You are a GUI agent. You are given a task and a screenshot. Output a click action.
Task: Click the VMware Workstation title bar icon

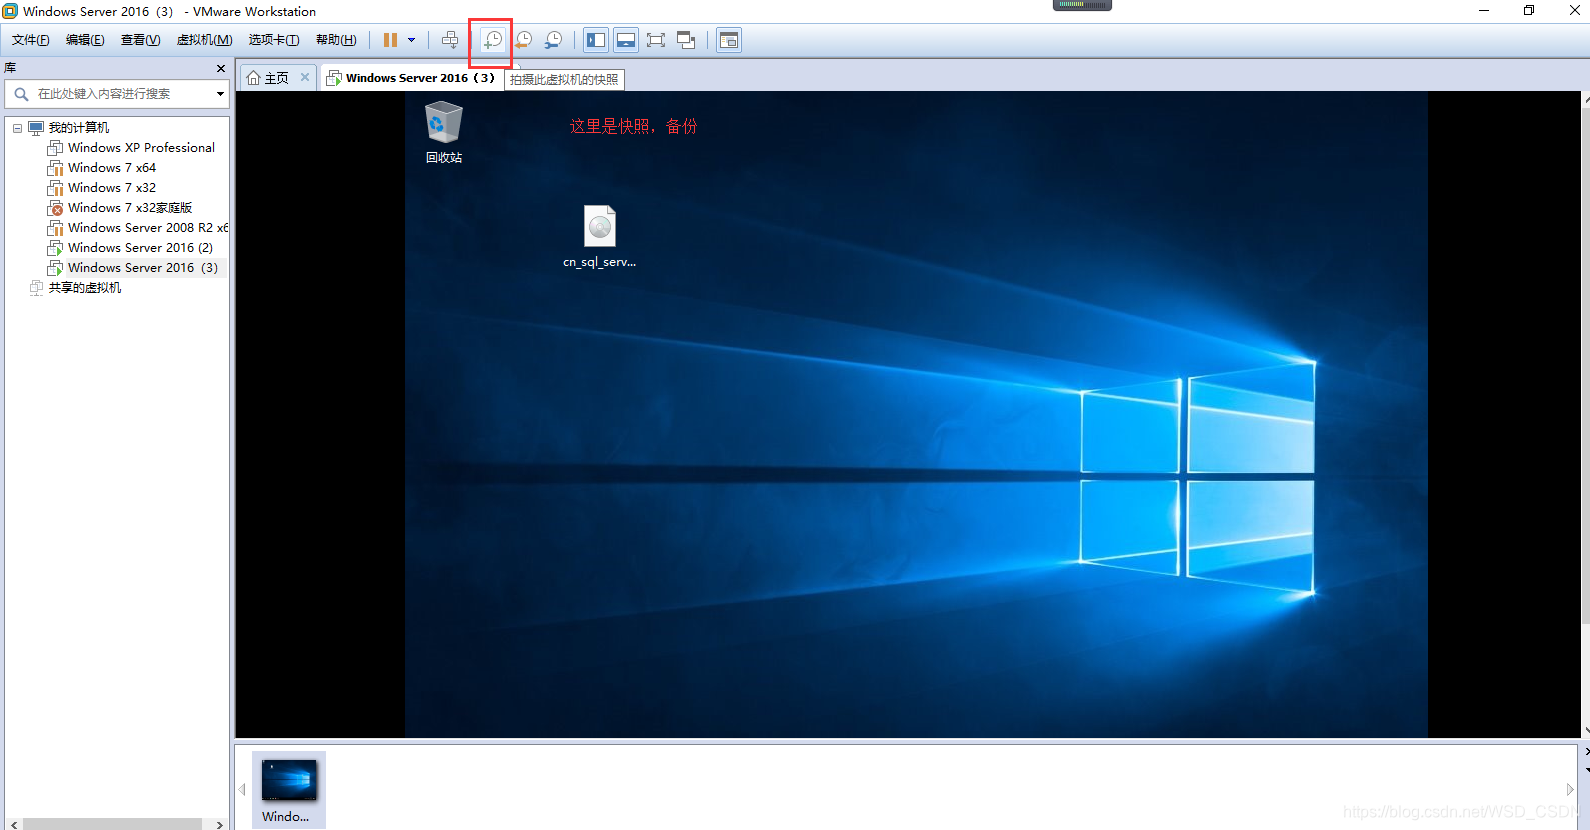(10, 11)
